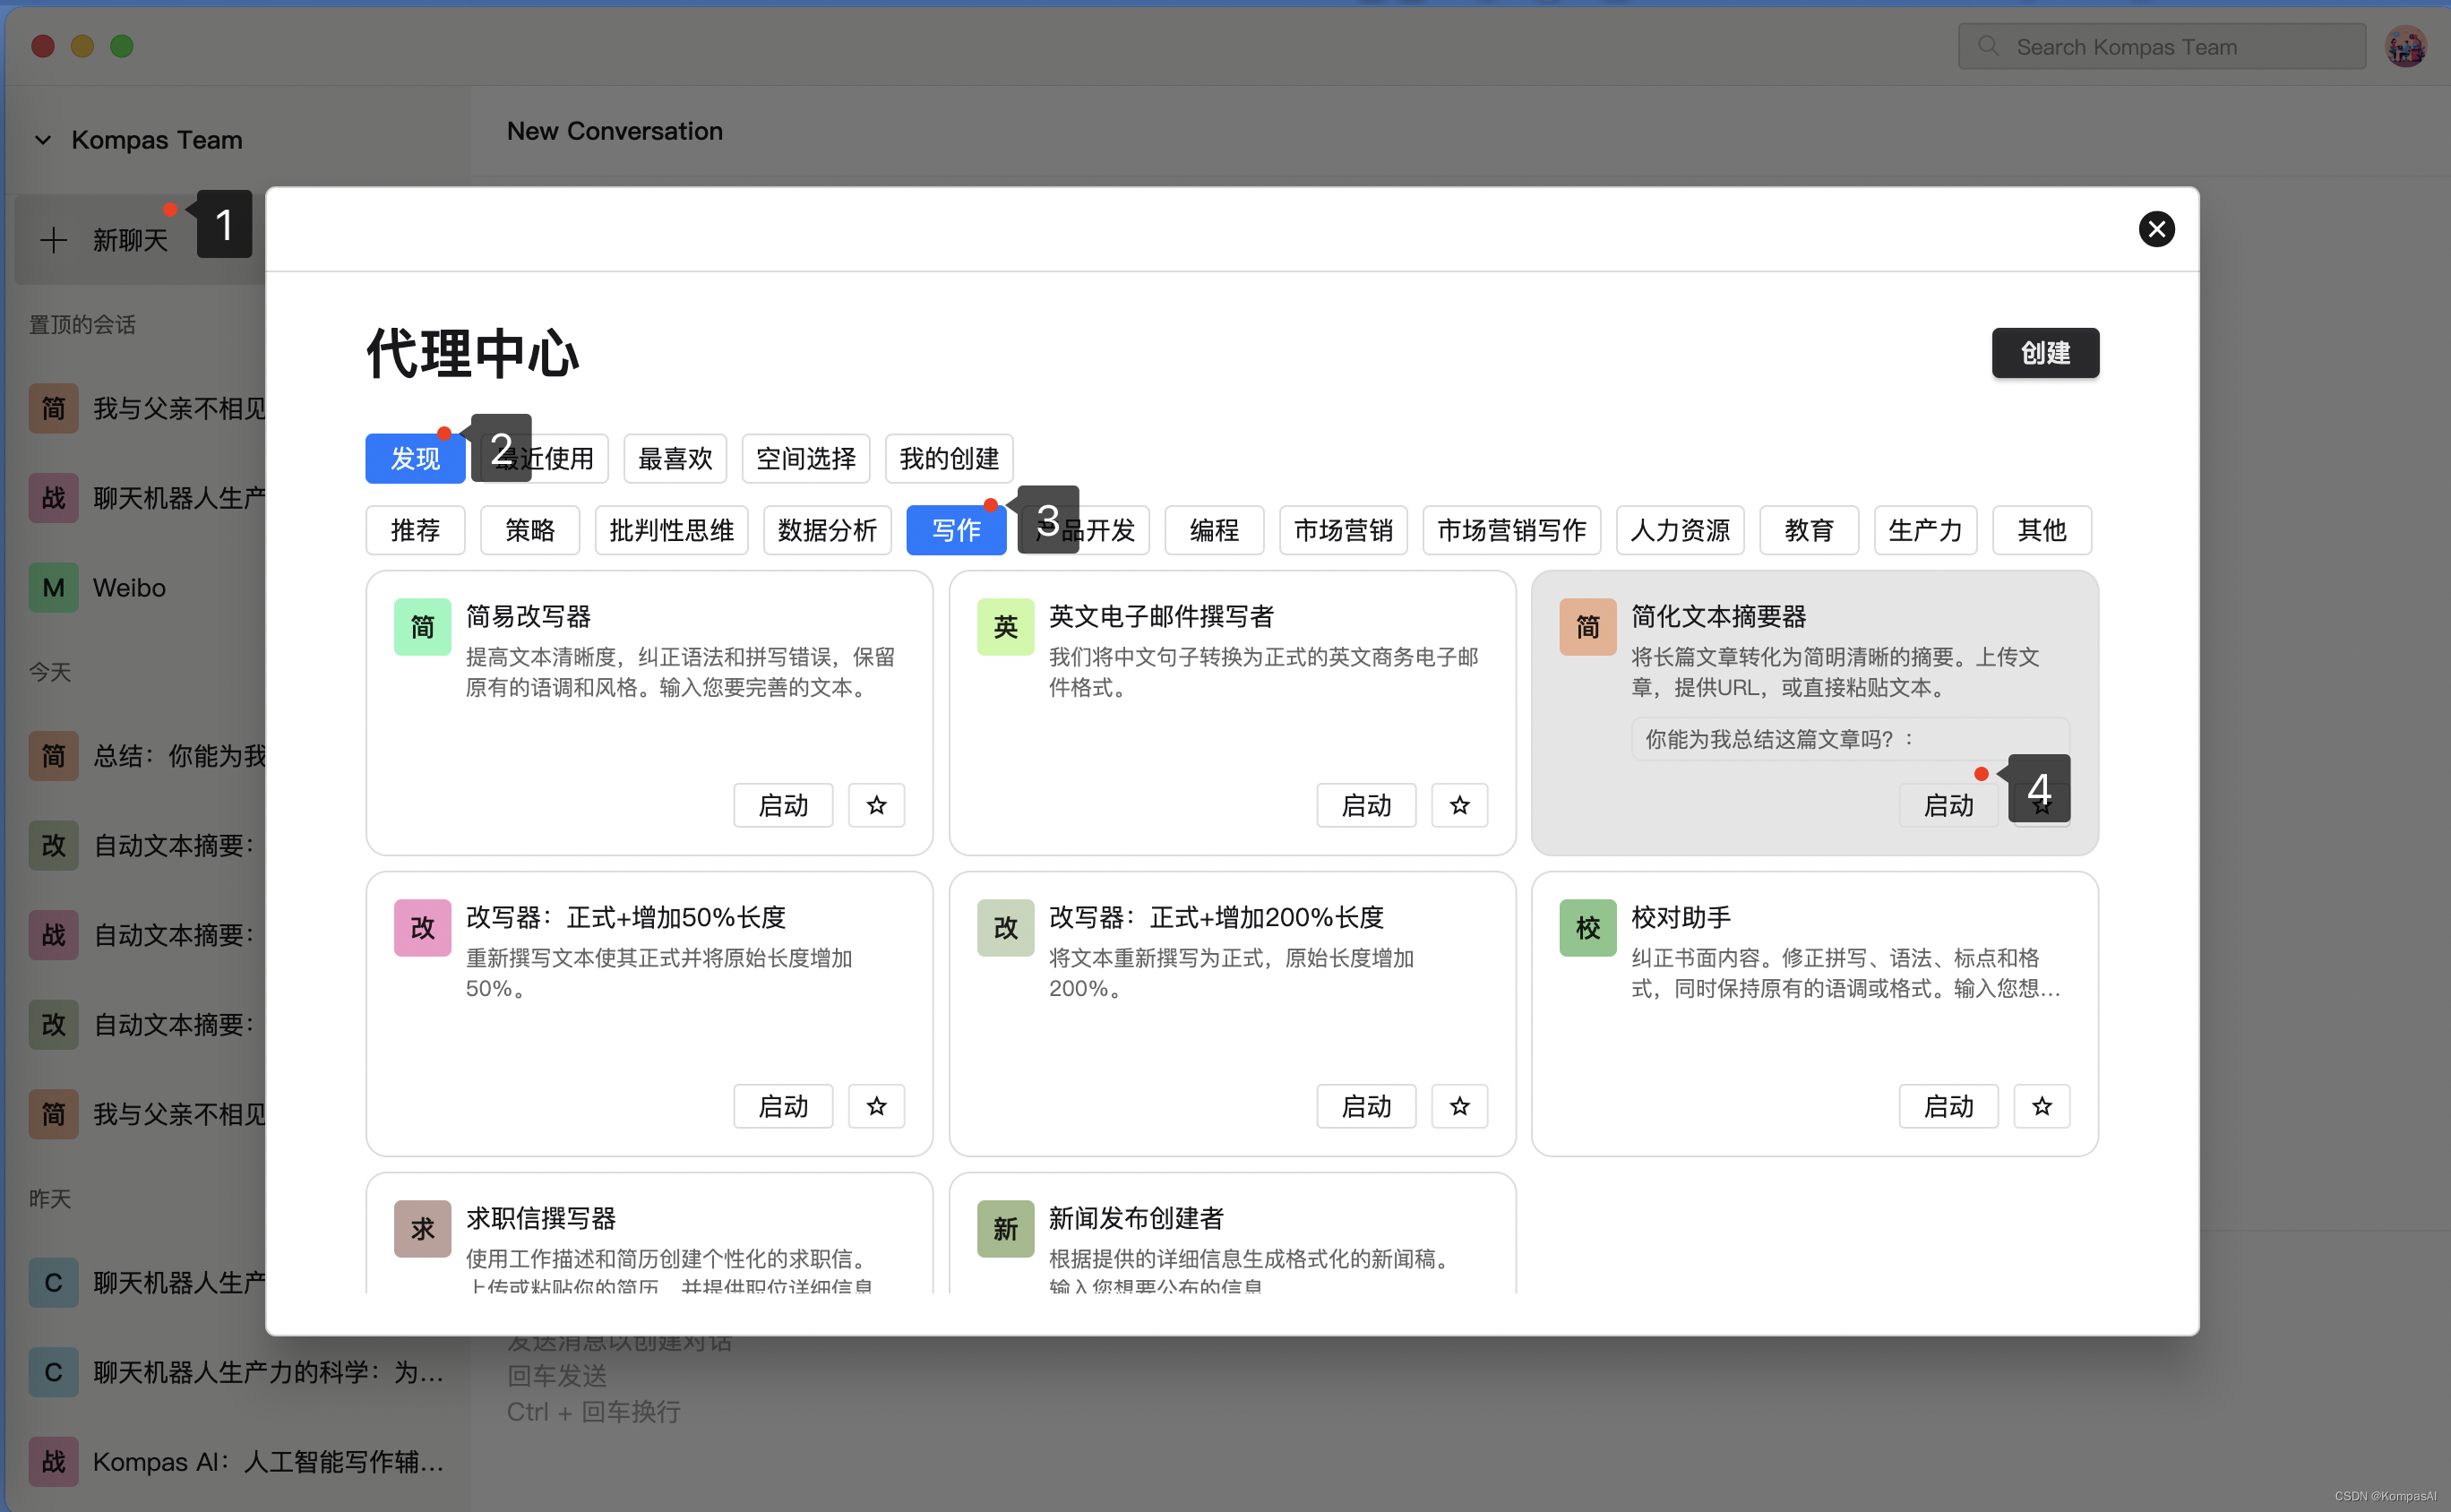The height and width of the screenshot is (1512, 2451).
Task: Toggle the favorite star on 校对助手
Action: [x=2041, y=1106]
